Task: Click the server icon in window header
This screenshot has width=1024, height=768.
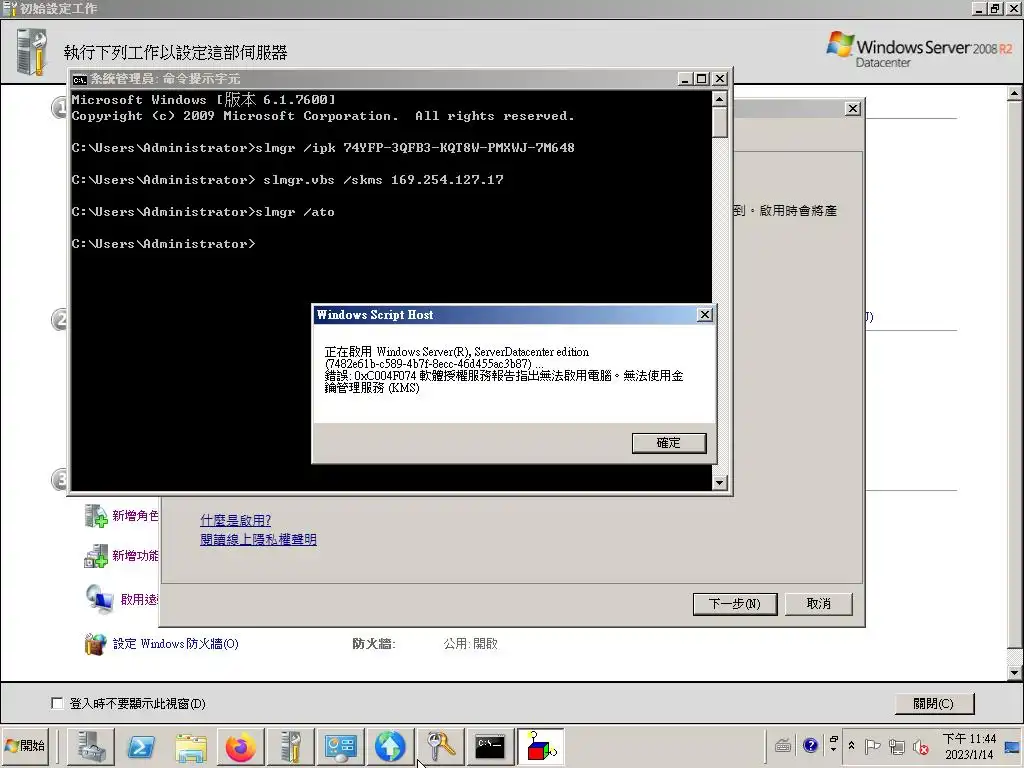Action: tap(32, 51)
